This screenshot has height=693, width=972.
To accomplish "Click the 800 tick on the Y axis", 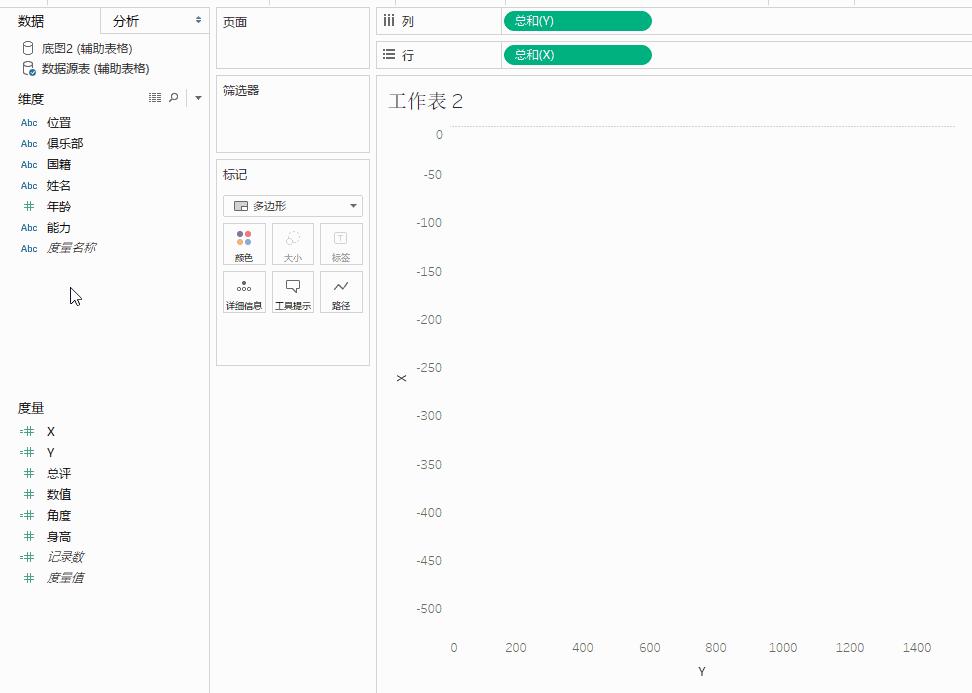I will (x=715, y=648).
